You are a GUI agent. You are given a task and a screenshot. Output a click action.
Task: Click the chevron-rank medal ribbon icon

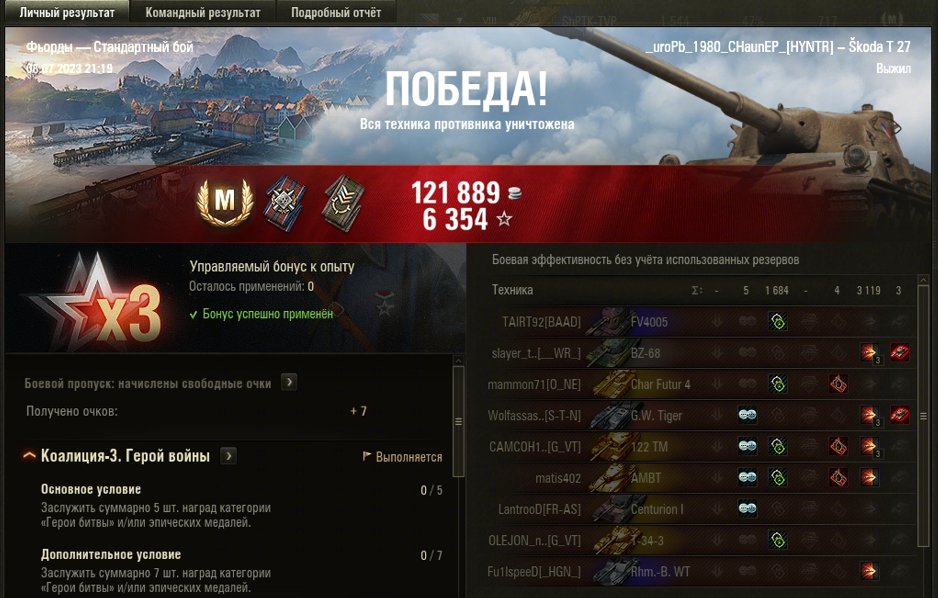(344, 202)
